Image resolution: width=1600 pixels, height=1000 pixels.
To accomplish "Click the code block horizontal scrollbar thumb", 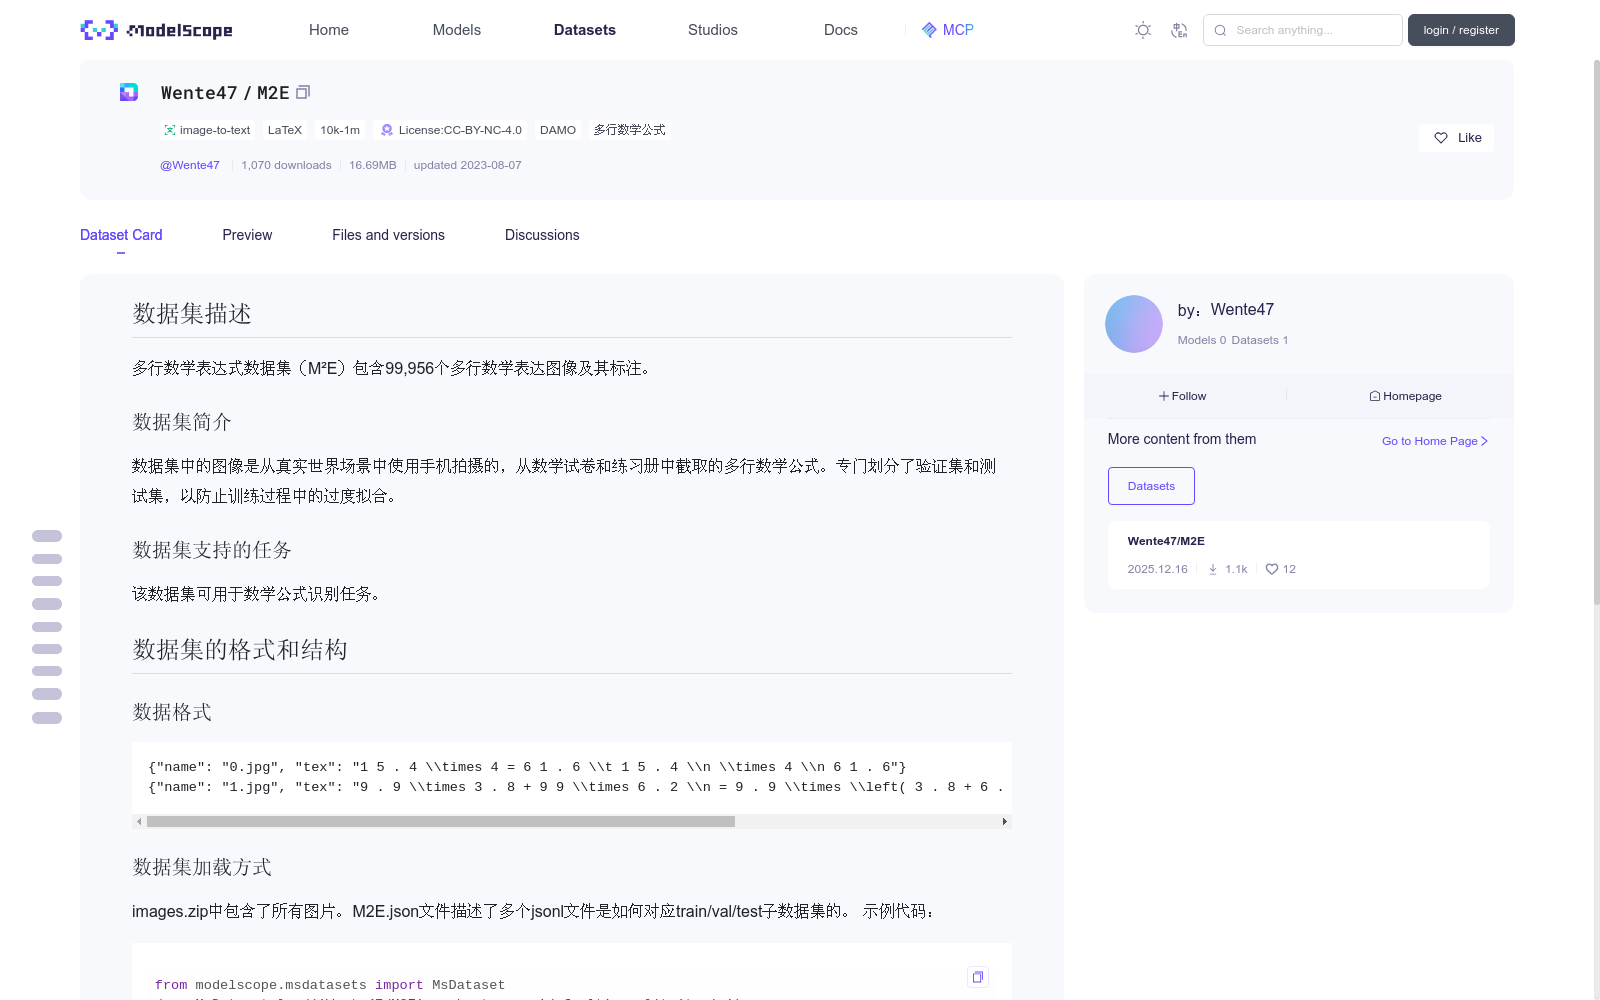I will pyautogui.click(x=441, y=822).
